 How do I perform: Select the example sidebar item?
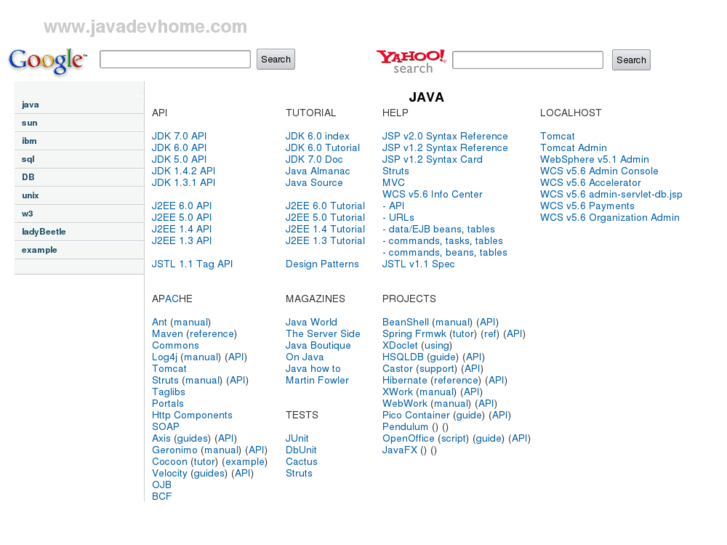79,250
